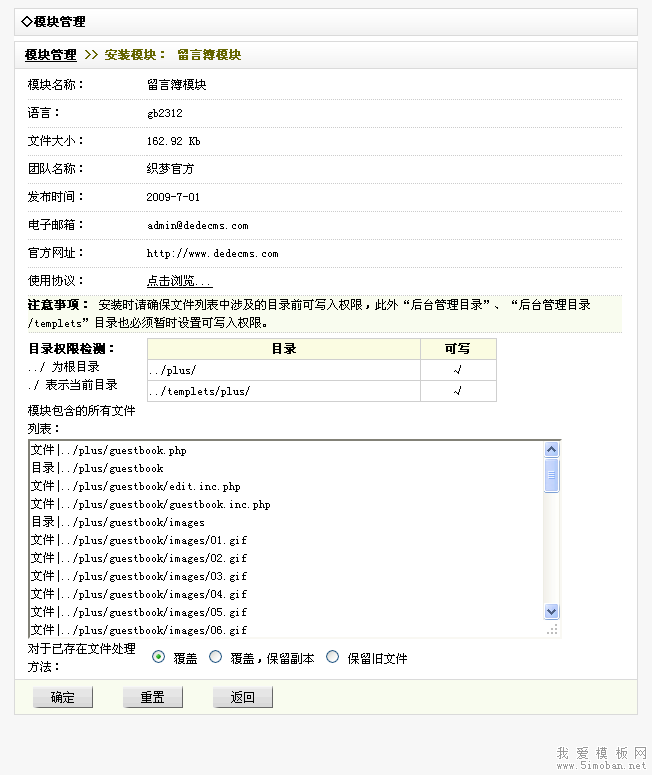Click the official website URL http://www.dedecms.com
The height and width of the screenshot is (775, 652).
[x=212, y=254]
